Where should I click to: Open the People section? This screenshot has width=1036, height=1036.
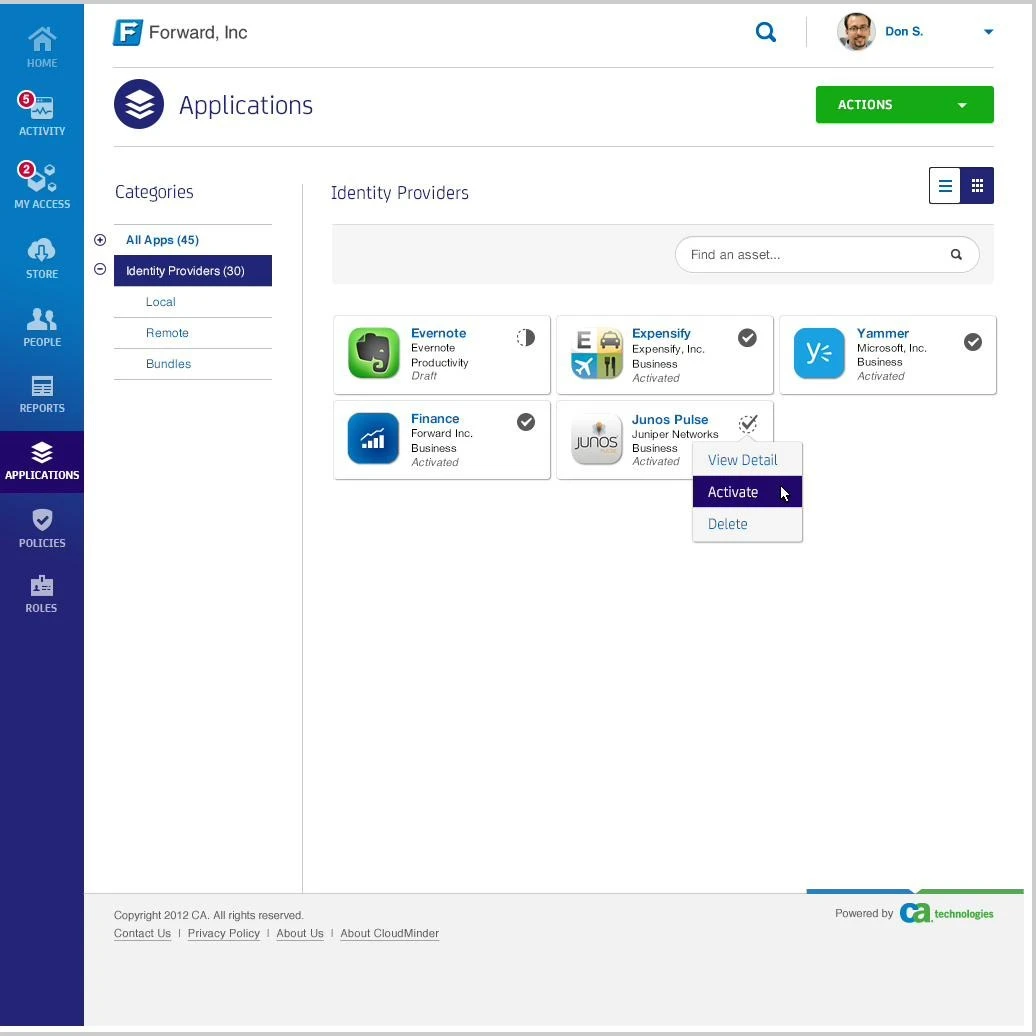pos(42,327)
